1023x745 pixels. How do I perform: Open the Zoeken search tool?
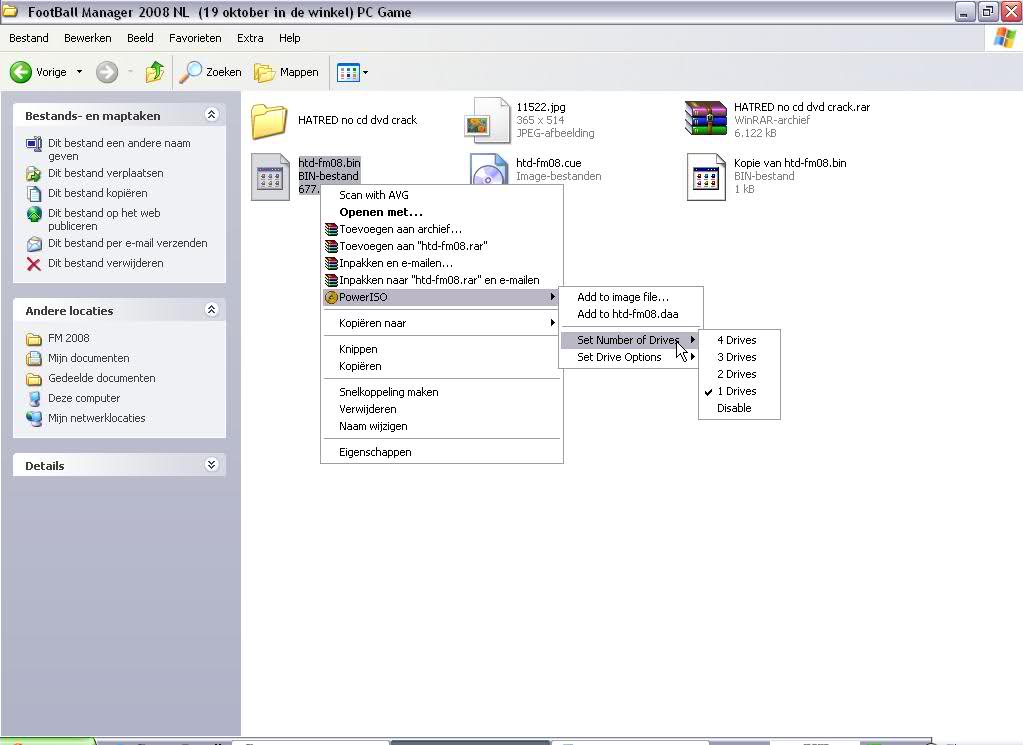(x=211, y=72)
